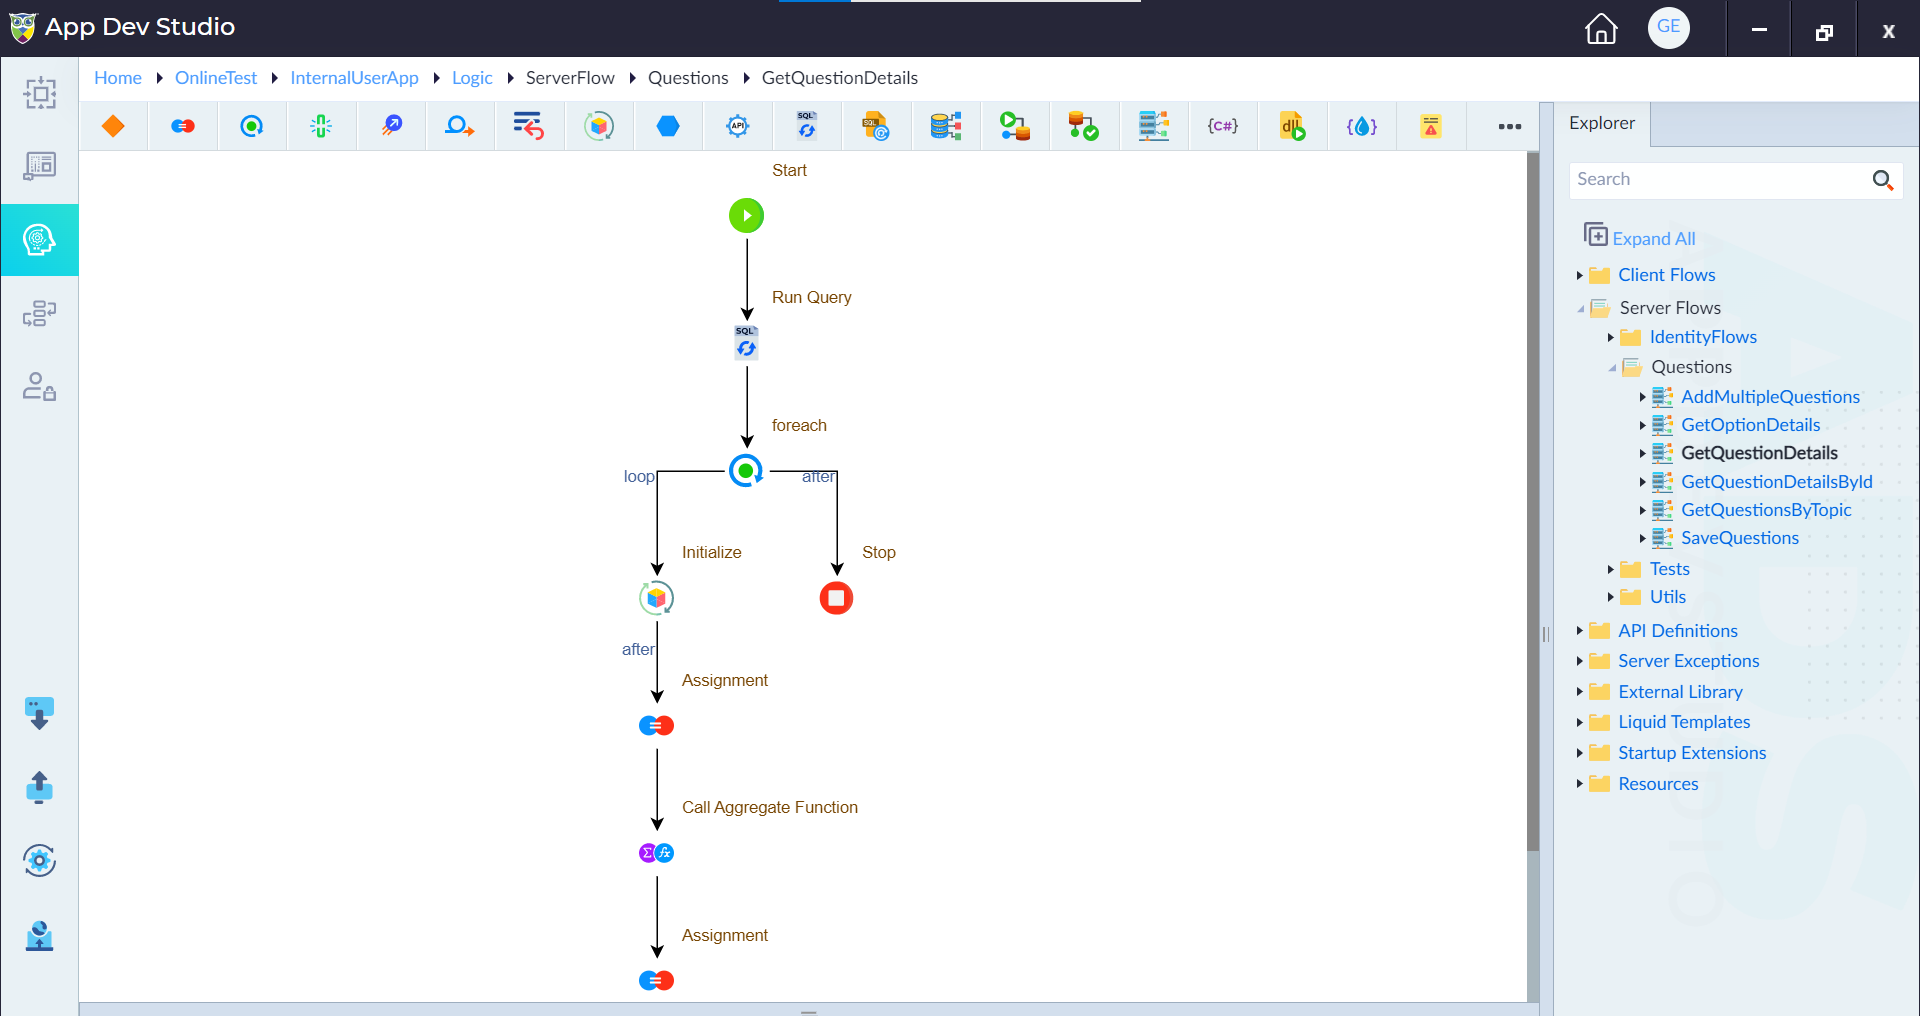Select the Liquid template toolbar icon
This screenshot has height=1016, width=1920.
[x=1362, y=126]
